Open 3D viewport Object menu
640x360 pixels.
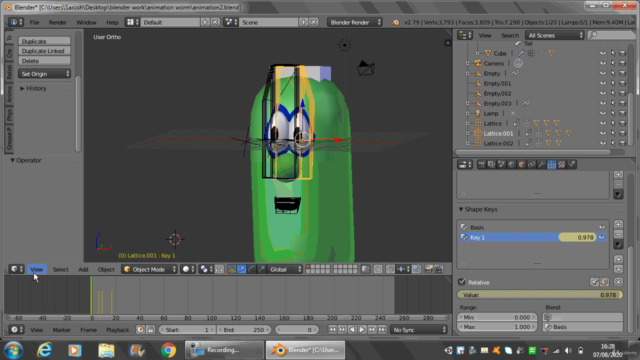[x=106, y=269]
